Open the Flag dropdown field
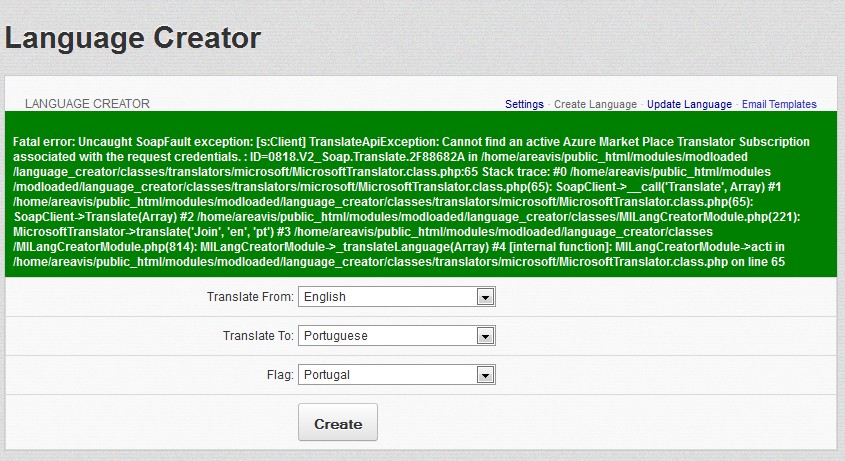 click(397, 375)
